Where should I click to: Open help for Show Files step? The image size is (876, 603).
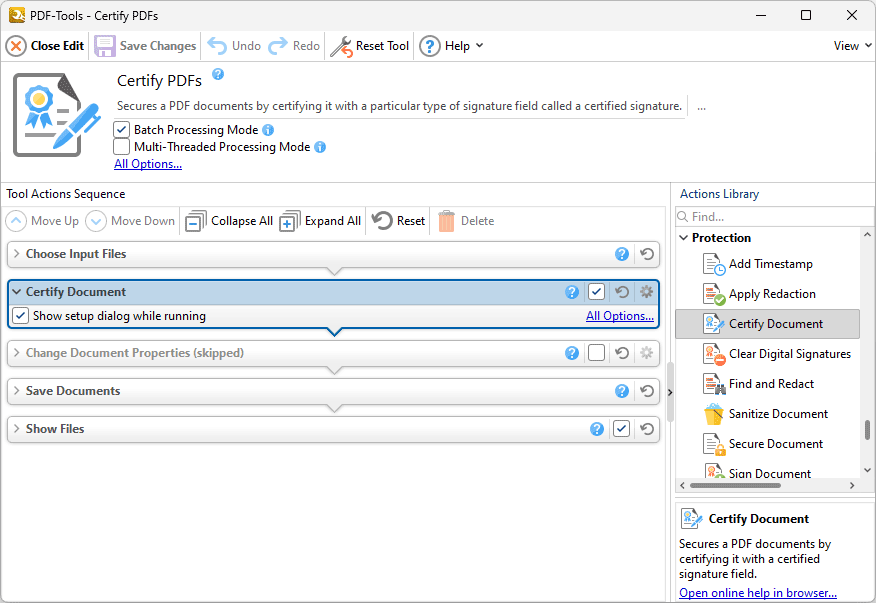pyautogui.click(x=597, y=429)
